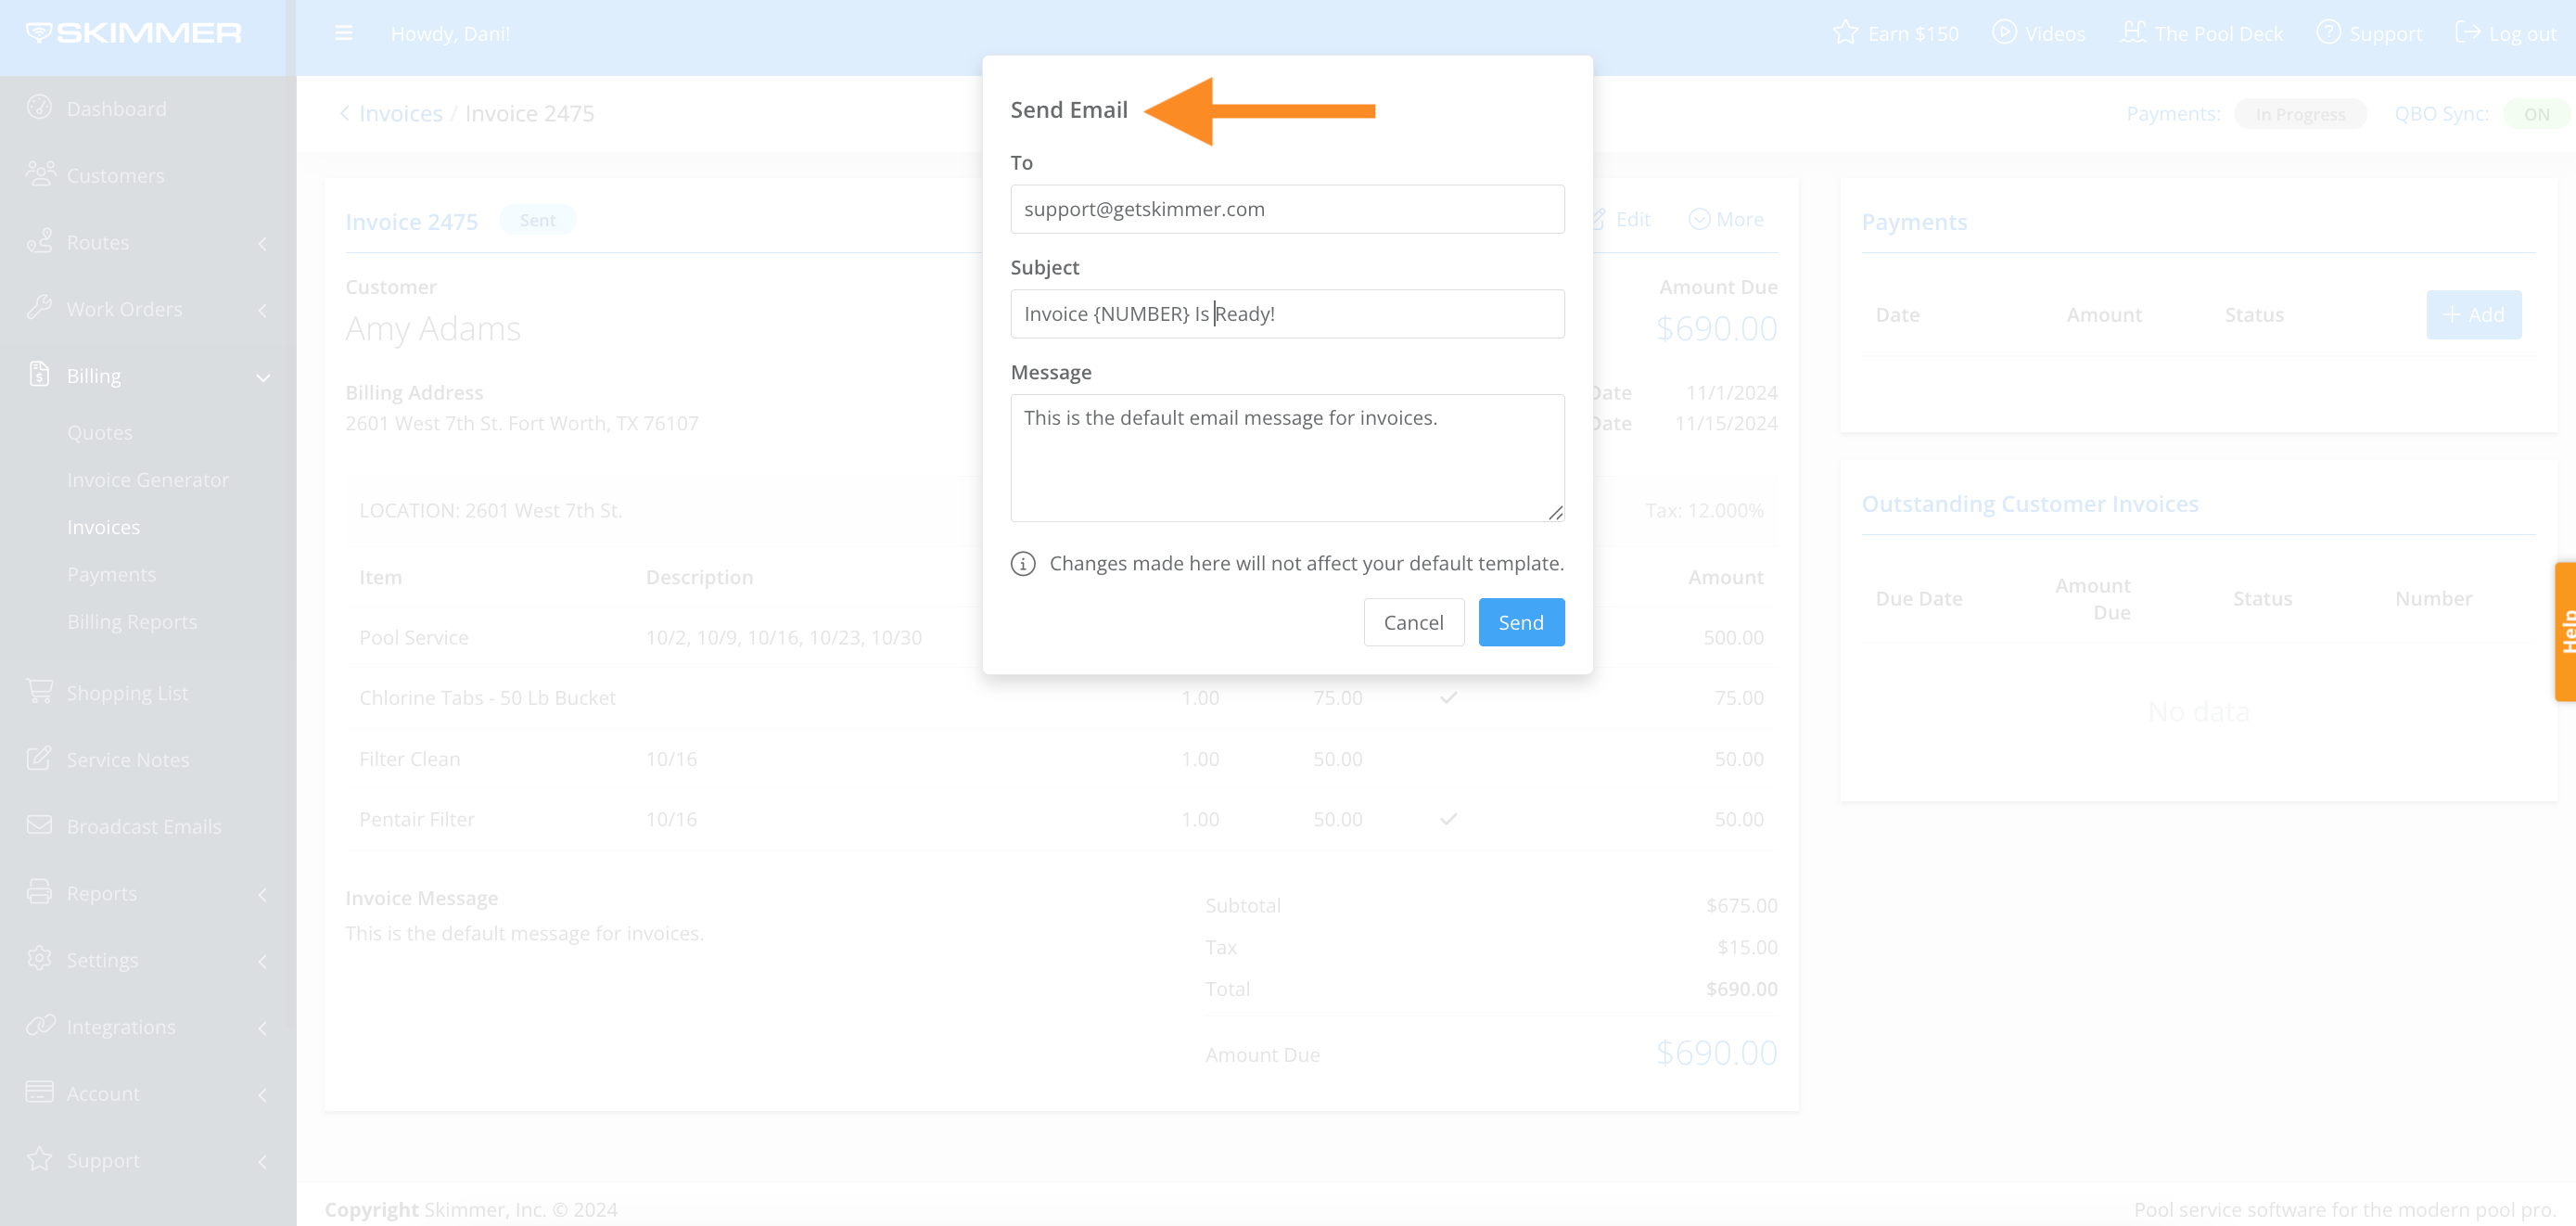Image resolution: width=2576 pixels, height=1226 pixels.
Task: Click the In Progress payments badge
Action: coord(2300,114)
